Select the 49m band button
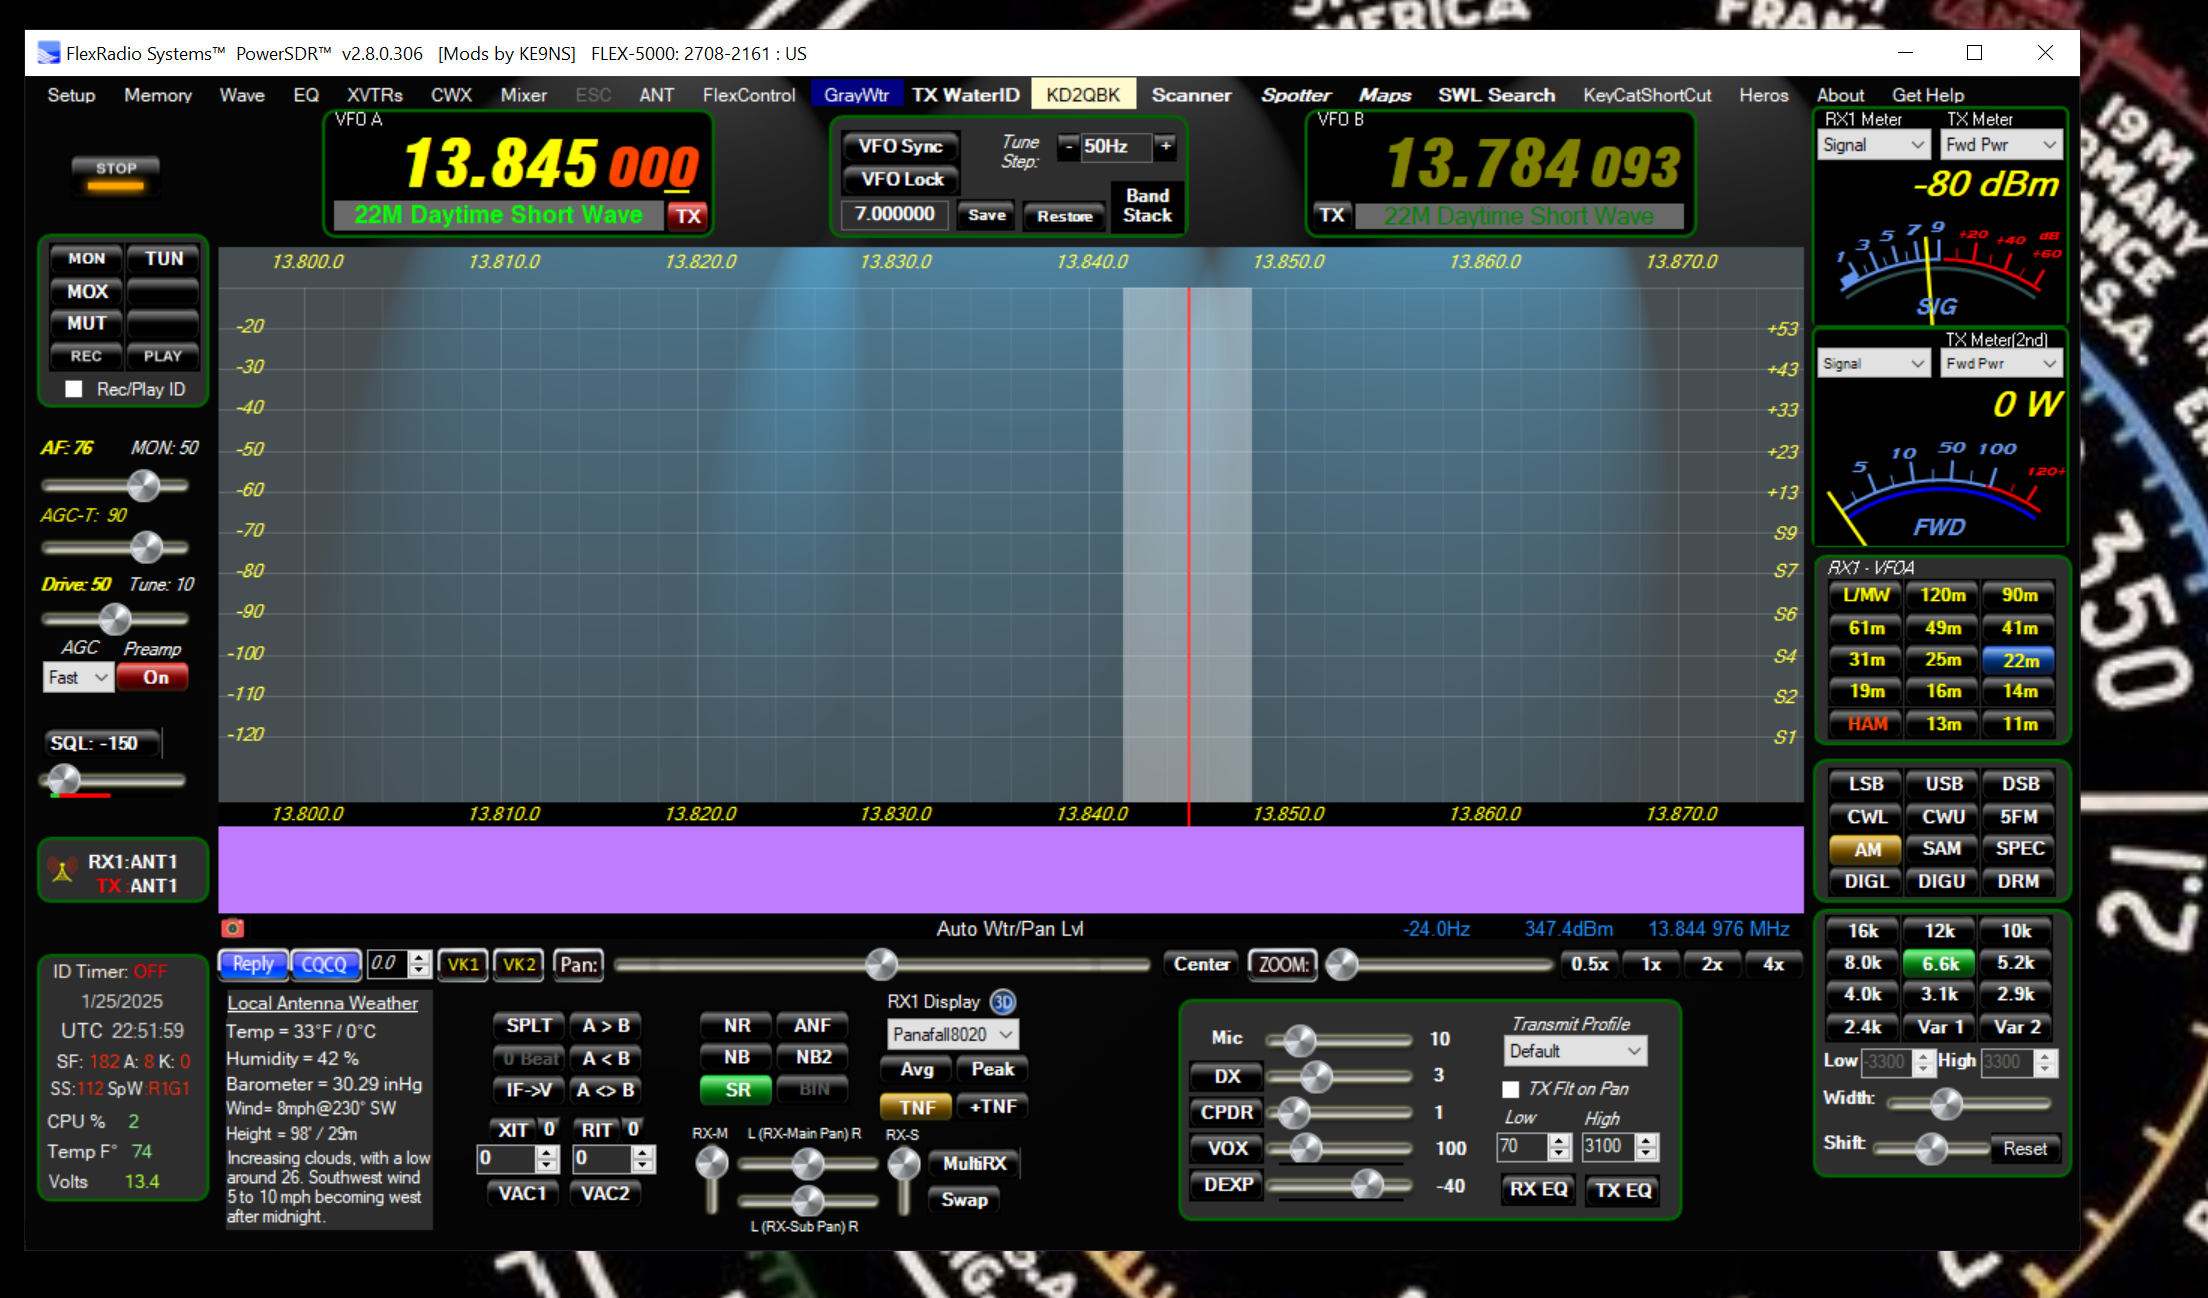Screen dimensions: 2208x1298 coord(1942,628)
